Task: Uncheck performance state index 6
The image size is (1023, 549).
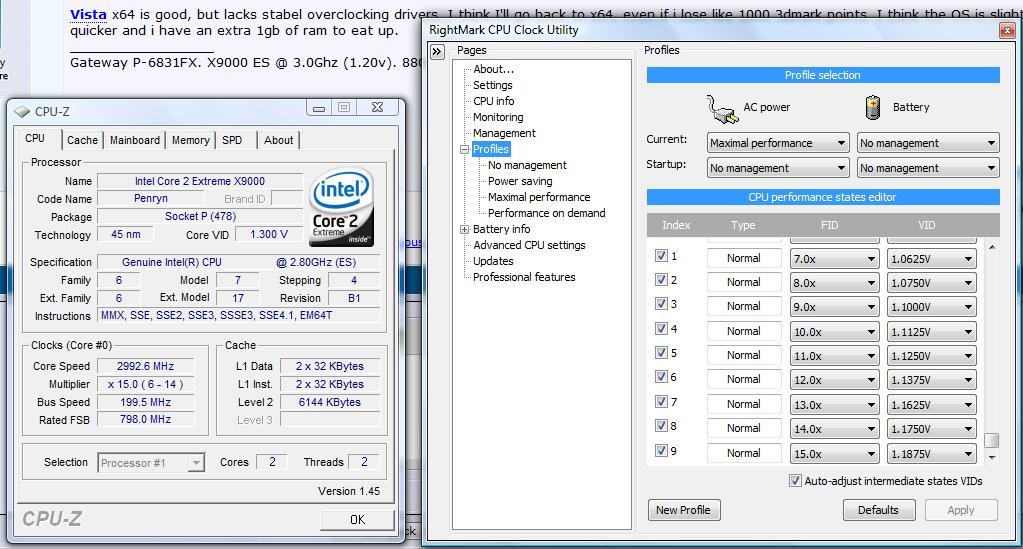Action: click(x=661, y=377)
